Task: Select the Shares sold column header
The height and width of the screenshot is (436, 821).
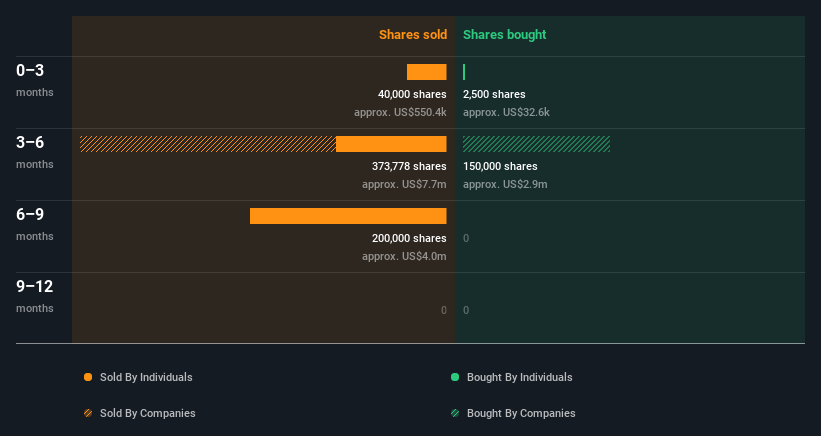Action: 413,35
